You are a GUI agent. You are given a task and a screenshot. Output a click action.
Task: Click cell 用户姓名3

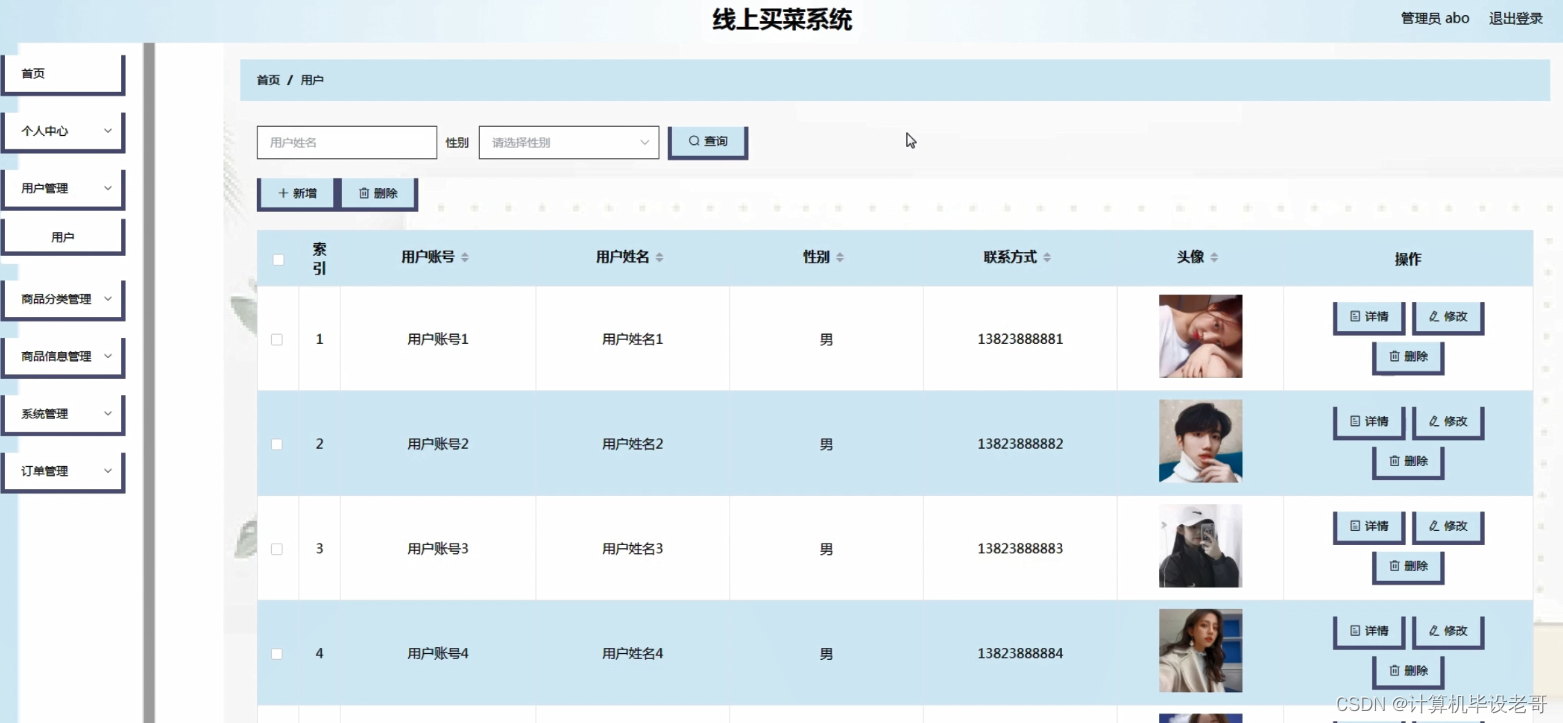[x=632, y=549]
